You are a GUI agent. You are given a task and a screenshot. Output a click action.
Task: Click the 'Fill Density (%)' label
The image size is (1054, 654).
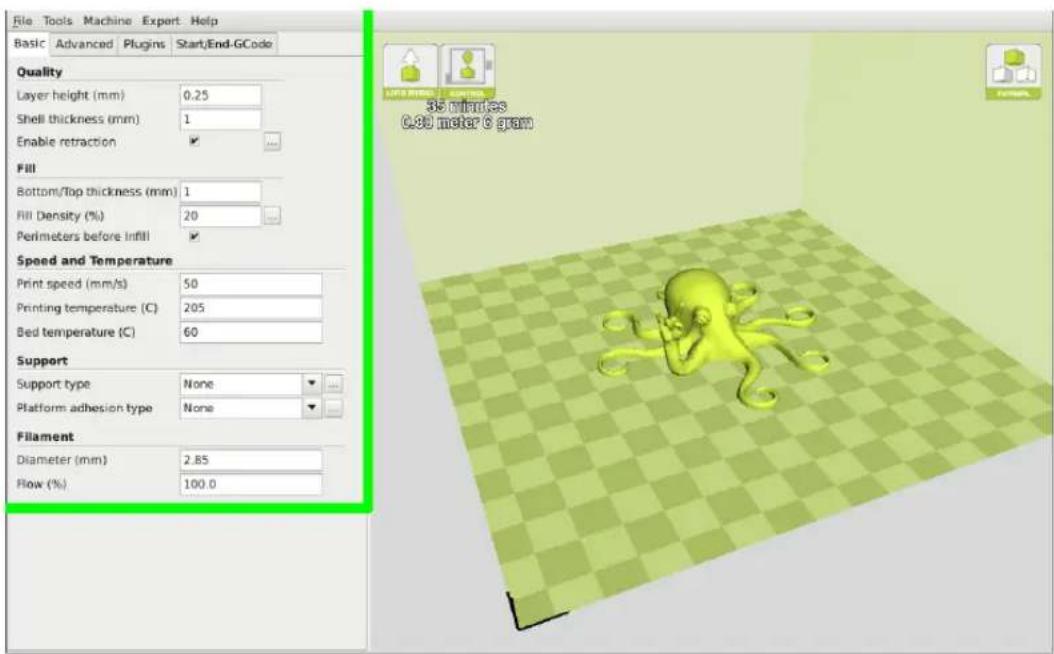(x=60, y=216)
